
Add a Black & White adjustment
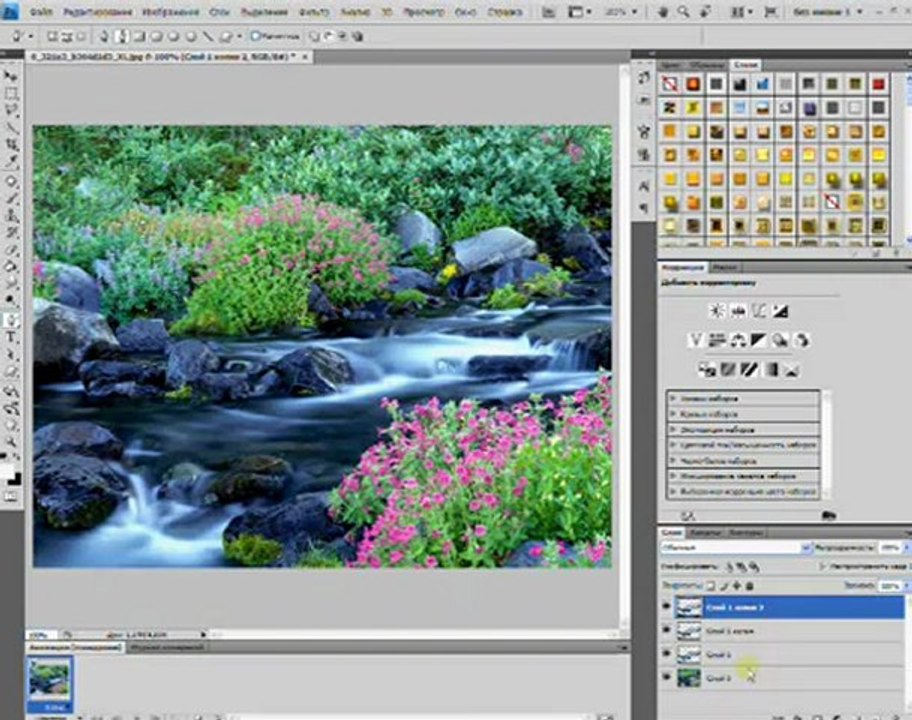pyautogui.click(x=759, y=340)
